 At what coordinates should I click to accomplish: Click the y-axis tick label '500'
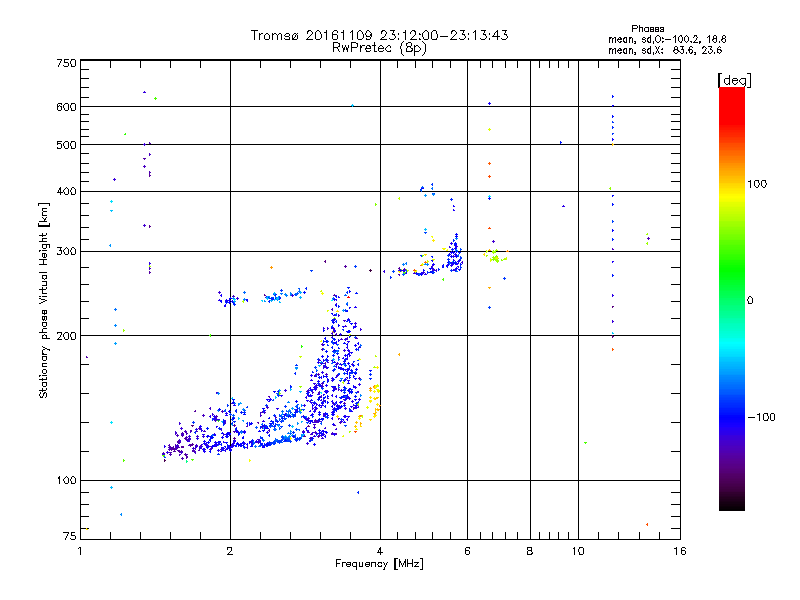click(66, 145)
